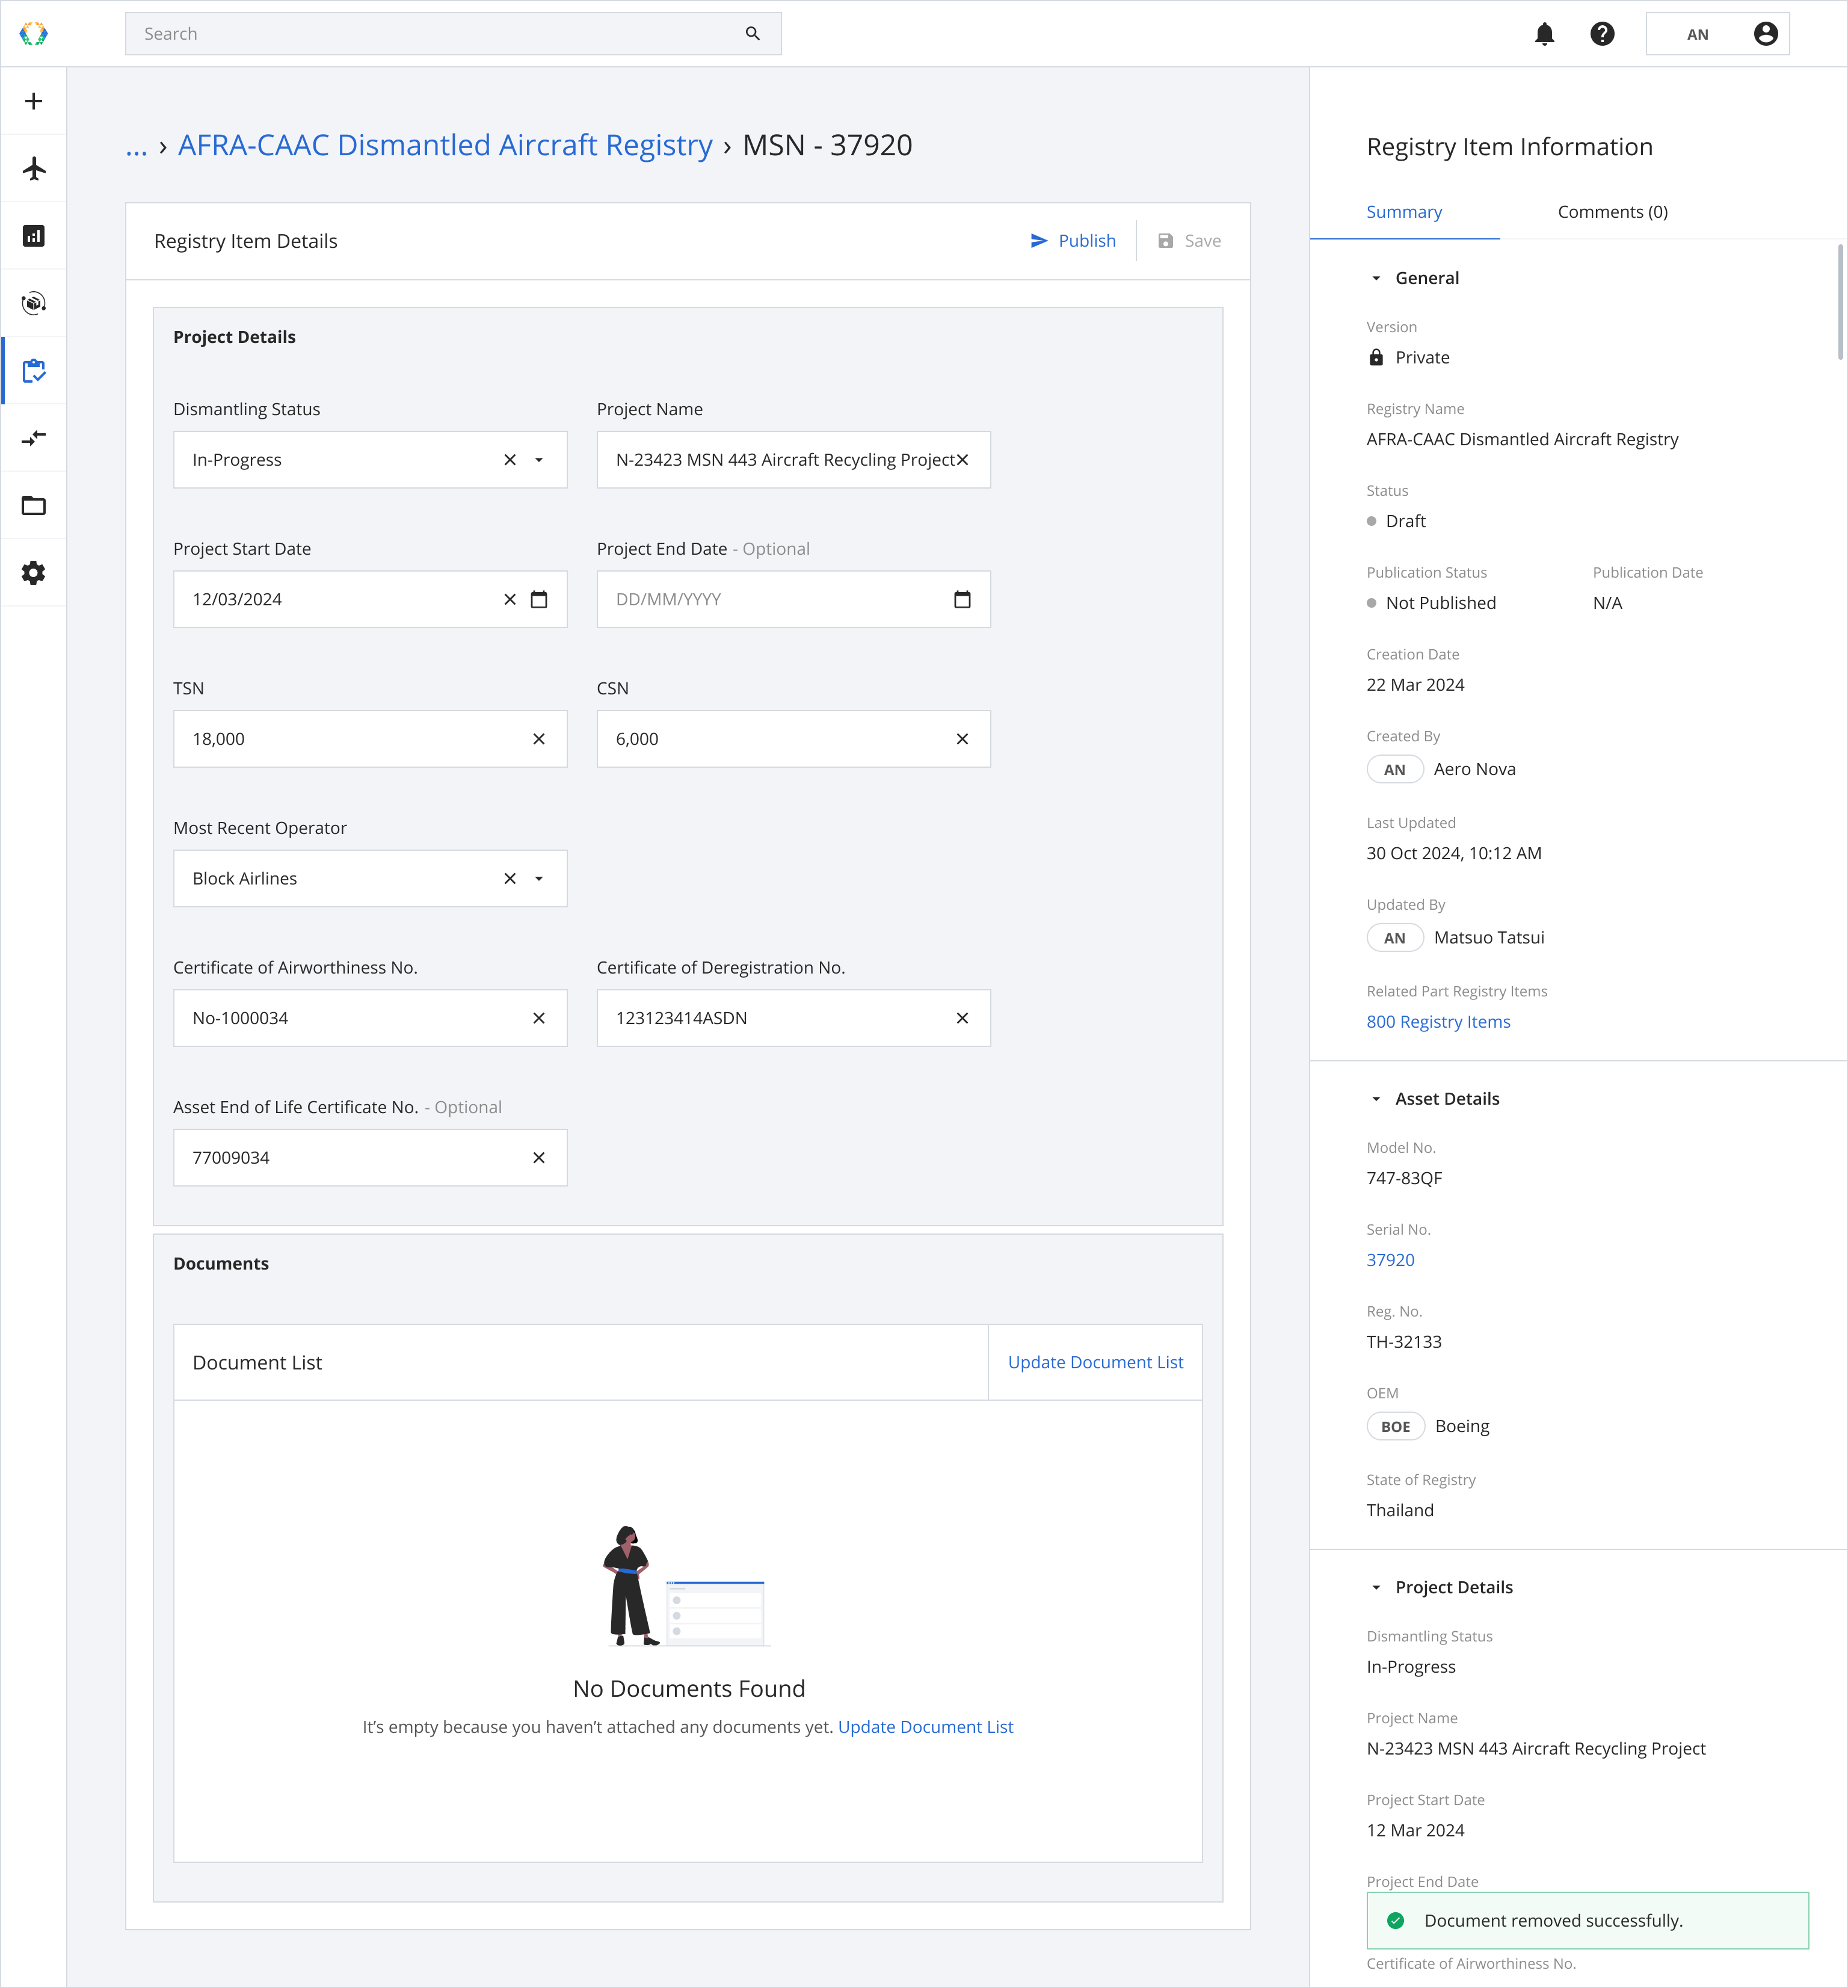The height and width of the screenshot is (1988, 1848).
Task: Click the airplane icon in sidebar
Action: coord(34,168)
